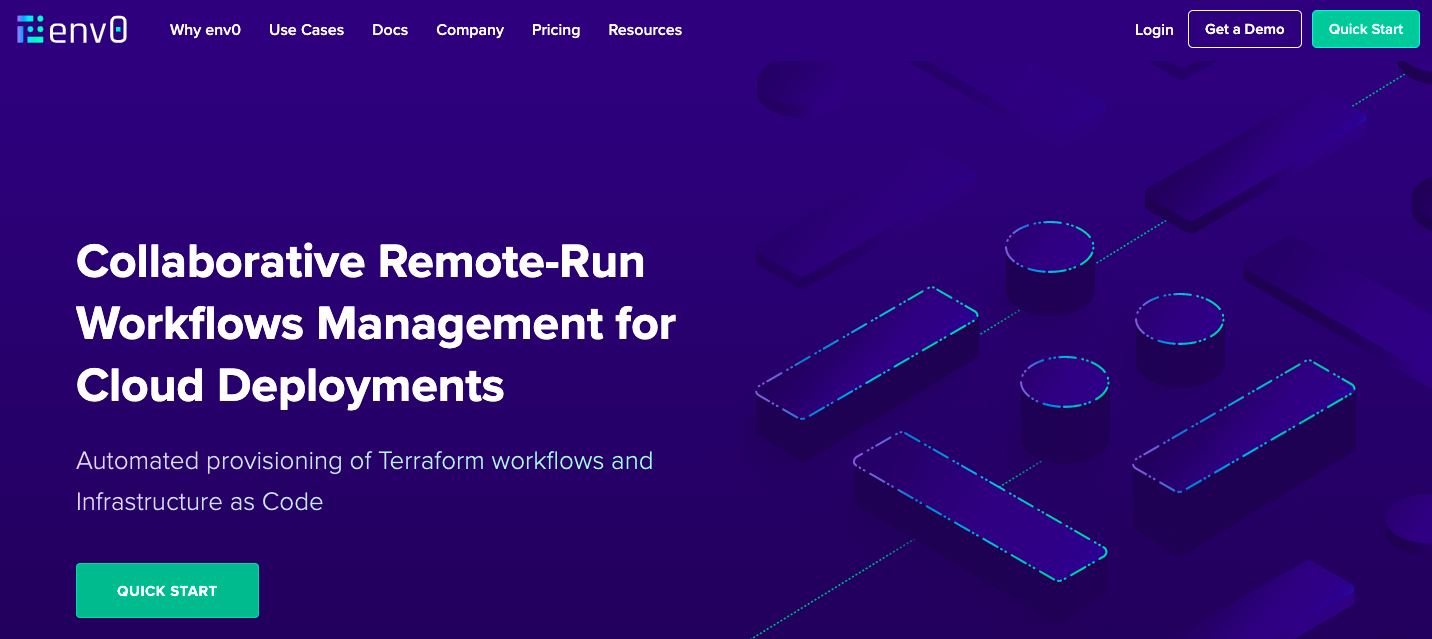Click the env0 logo icon
Viewport: 1432px width, 639px height.
tap(31, 30)
